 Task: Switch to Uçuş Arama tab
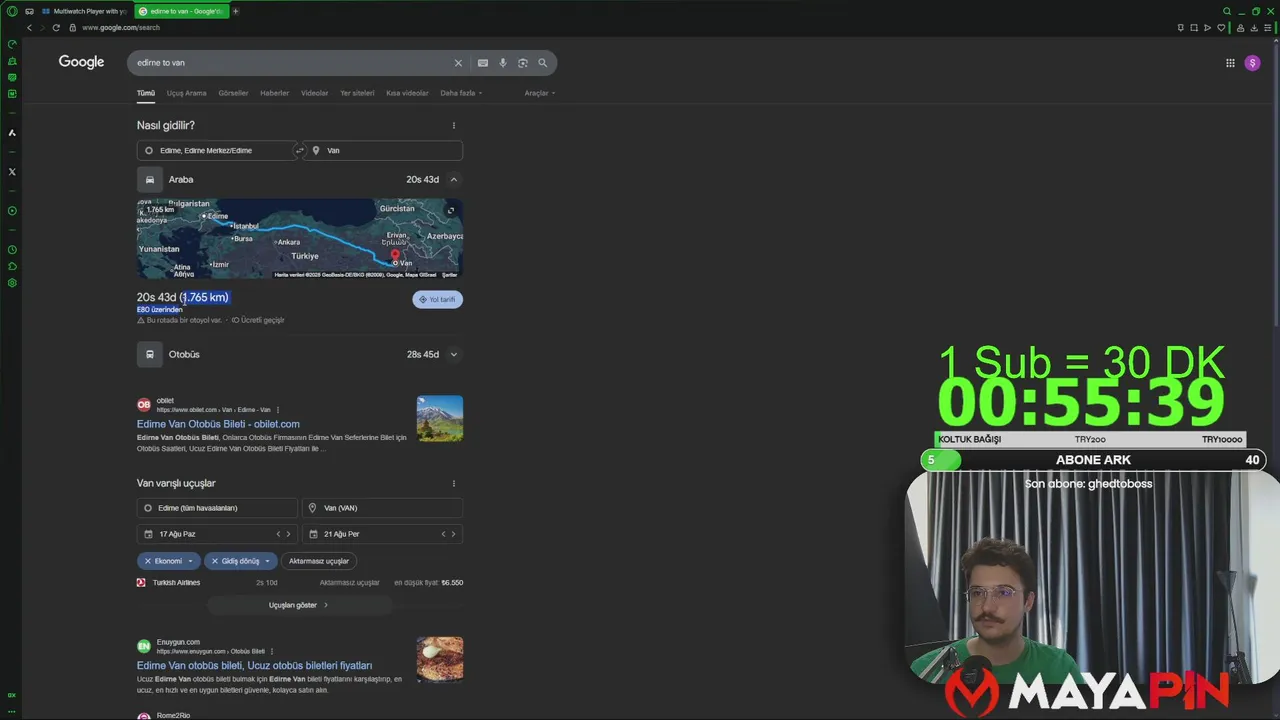pyautogui.click(x=186, y=93)
